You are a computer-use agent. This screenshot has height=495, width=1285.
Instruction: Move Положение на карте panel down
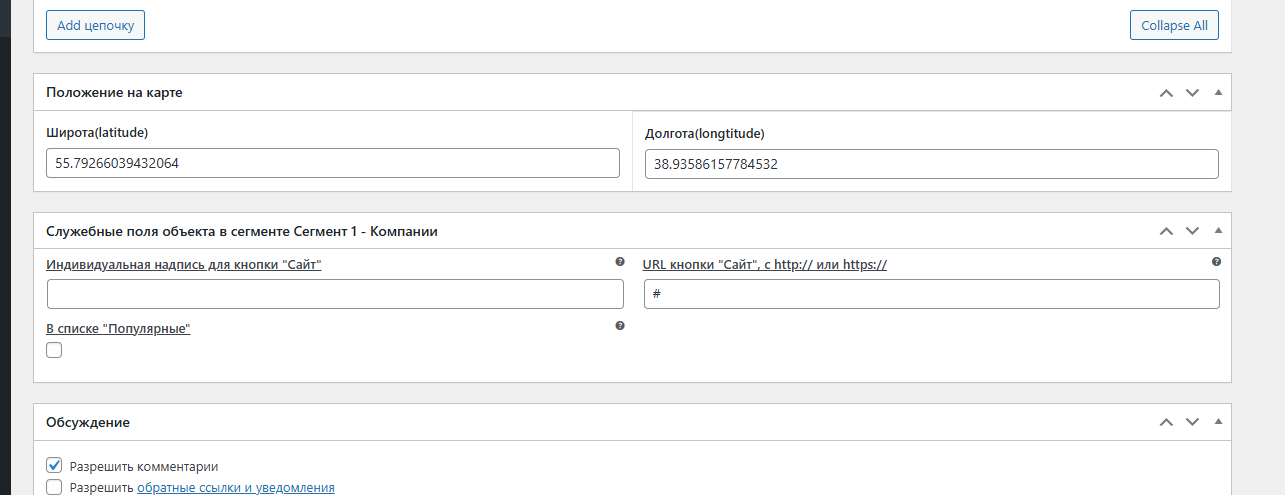click(1192, 93)
